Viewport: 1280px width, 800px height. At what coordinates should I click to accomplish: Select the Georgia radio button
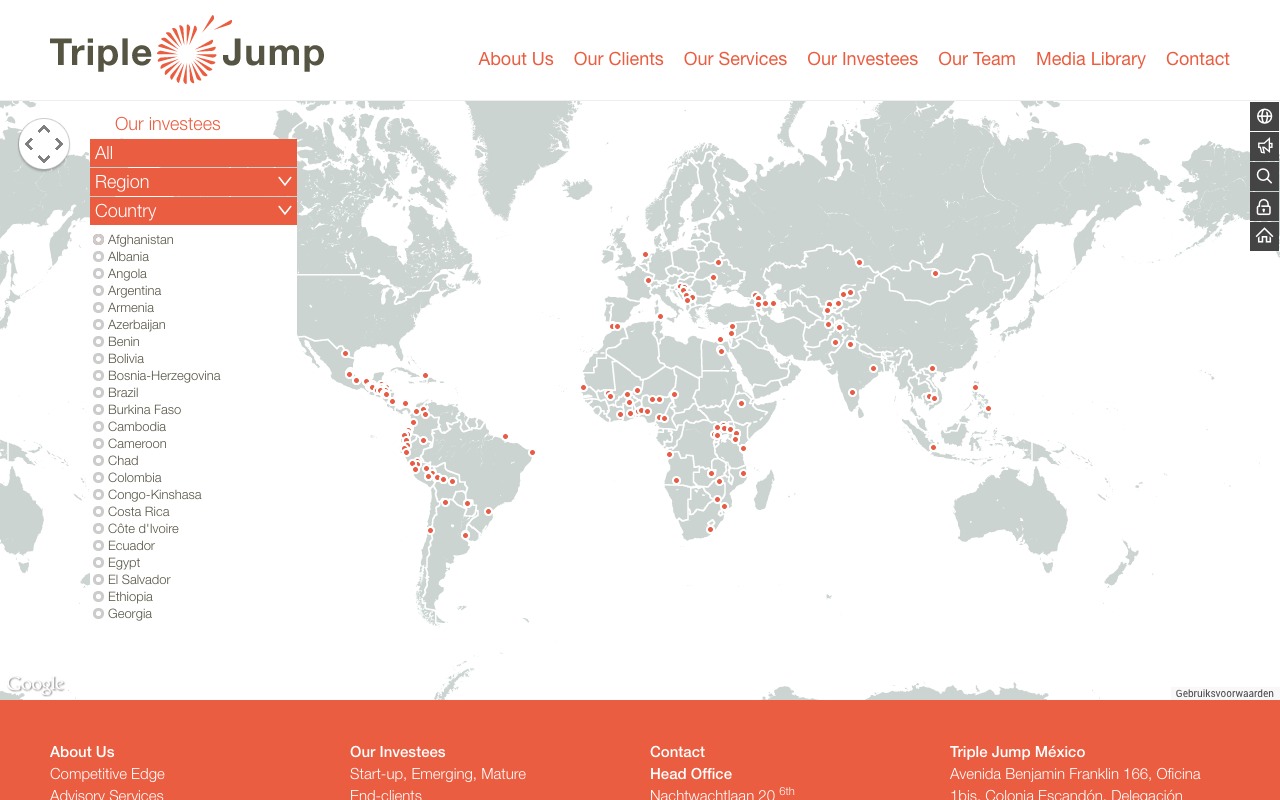(98, 614)
